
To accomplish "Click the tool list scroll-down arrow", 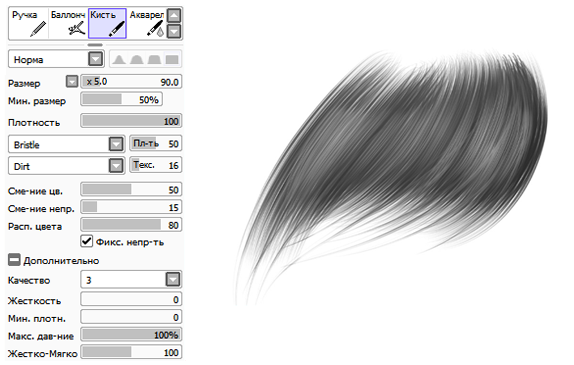I will pyautogui.click(x=174, y=31).
